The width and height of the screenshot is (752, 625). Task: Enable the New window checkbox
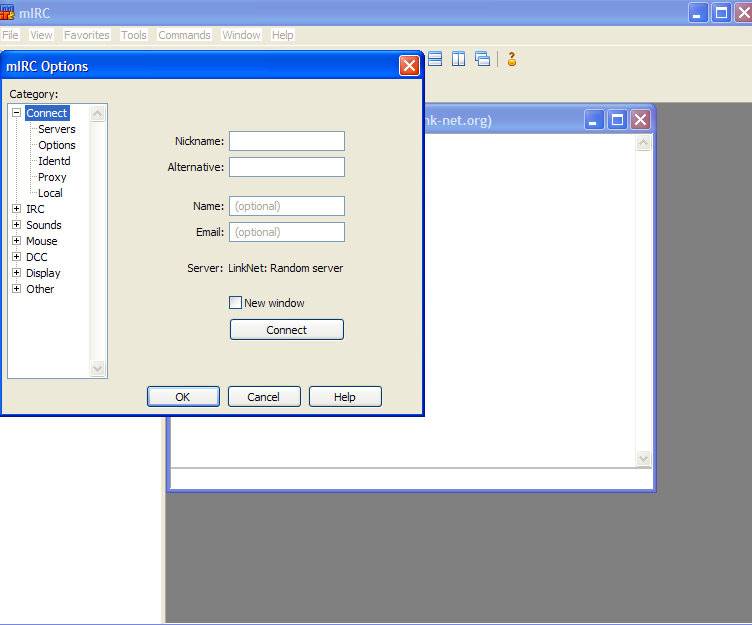[235, 303]
